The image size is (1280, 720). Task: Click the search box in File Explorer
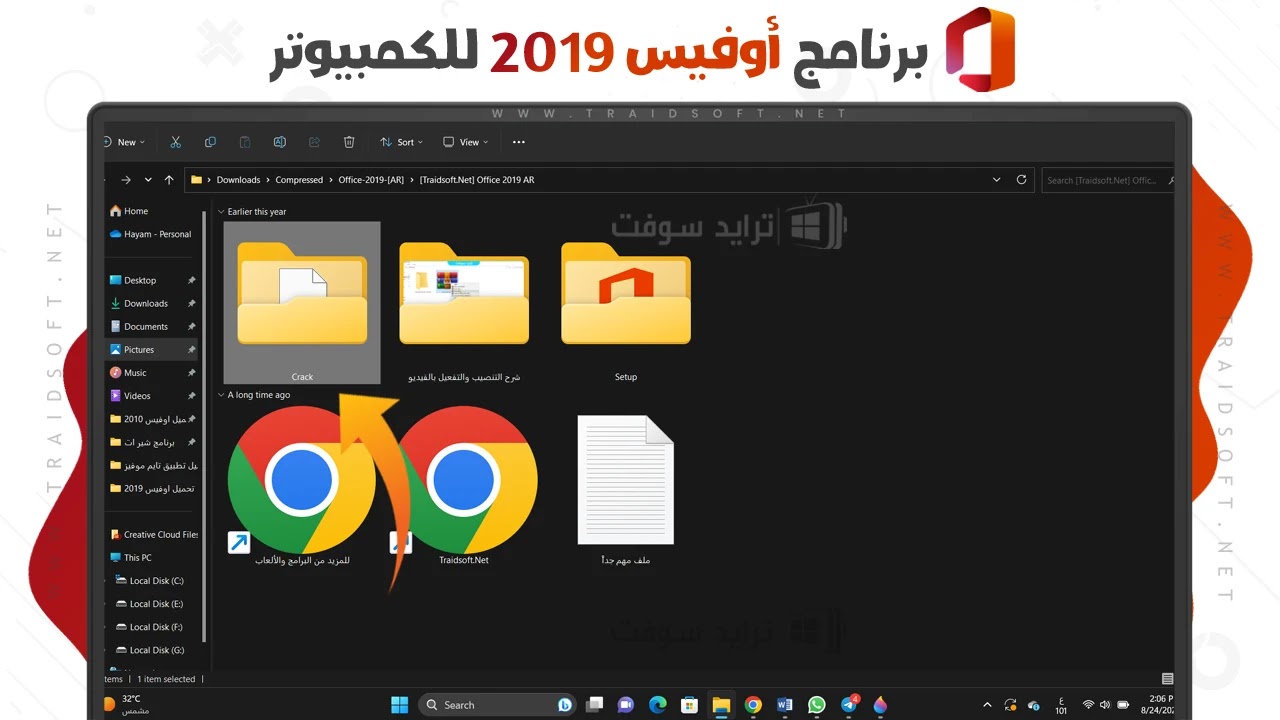[x=1105, y=180]
